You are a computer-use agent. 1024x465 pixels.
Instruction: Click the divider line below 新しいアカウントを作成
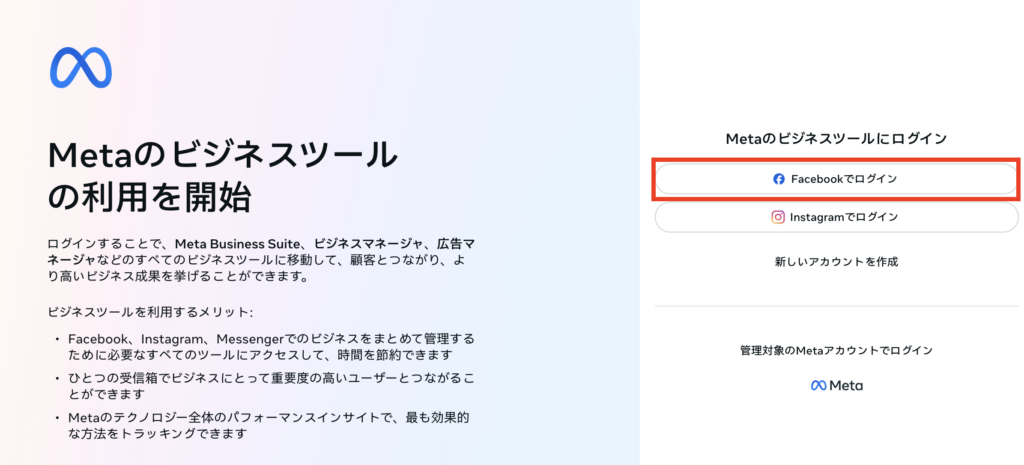[x=836, y=306]
